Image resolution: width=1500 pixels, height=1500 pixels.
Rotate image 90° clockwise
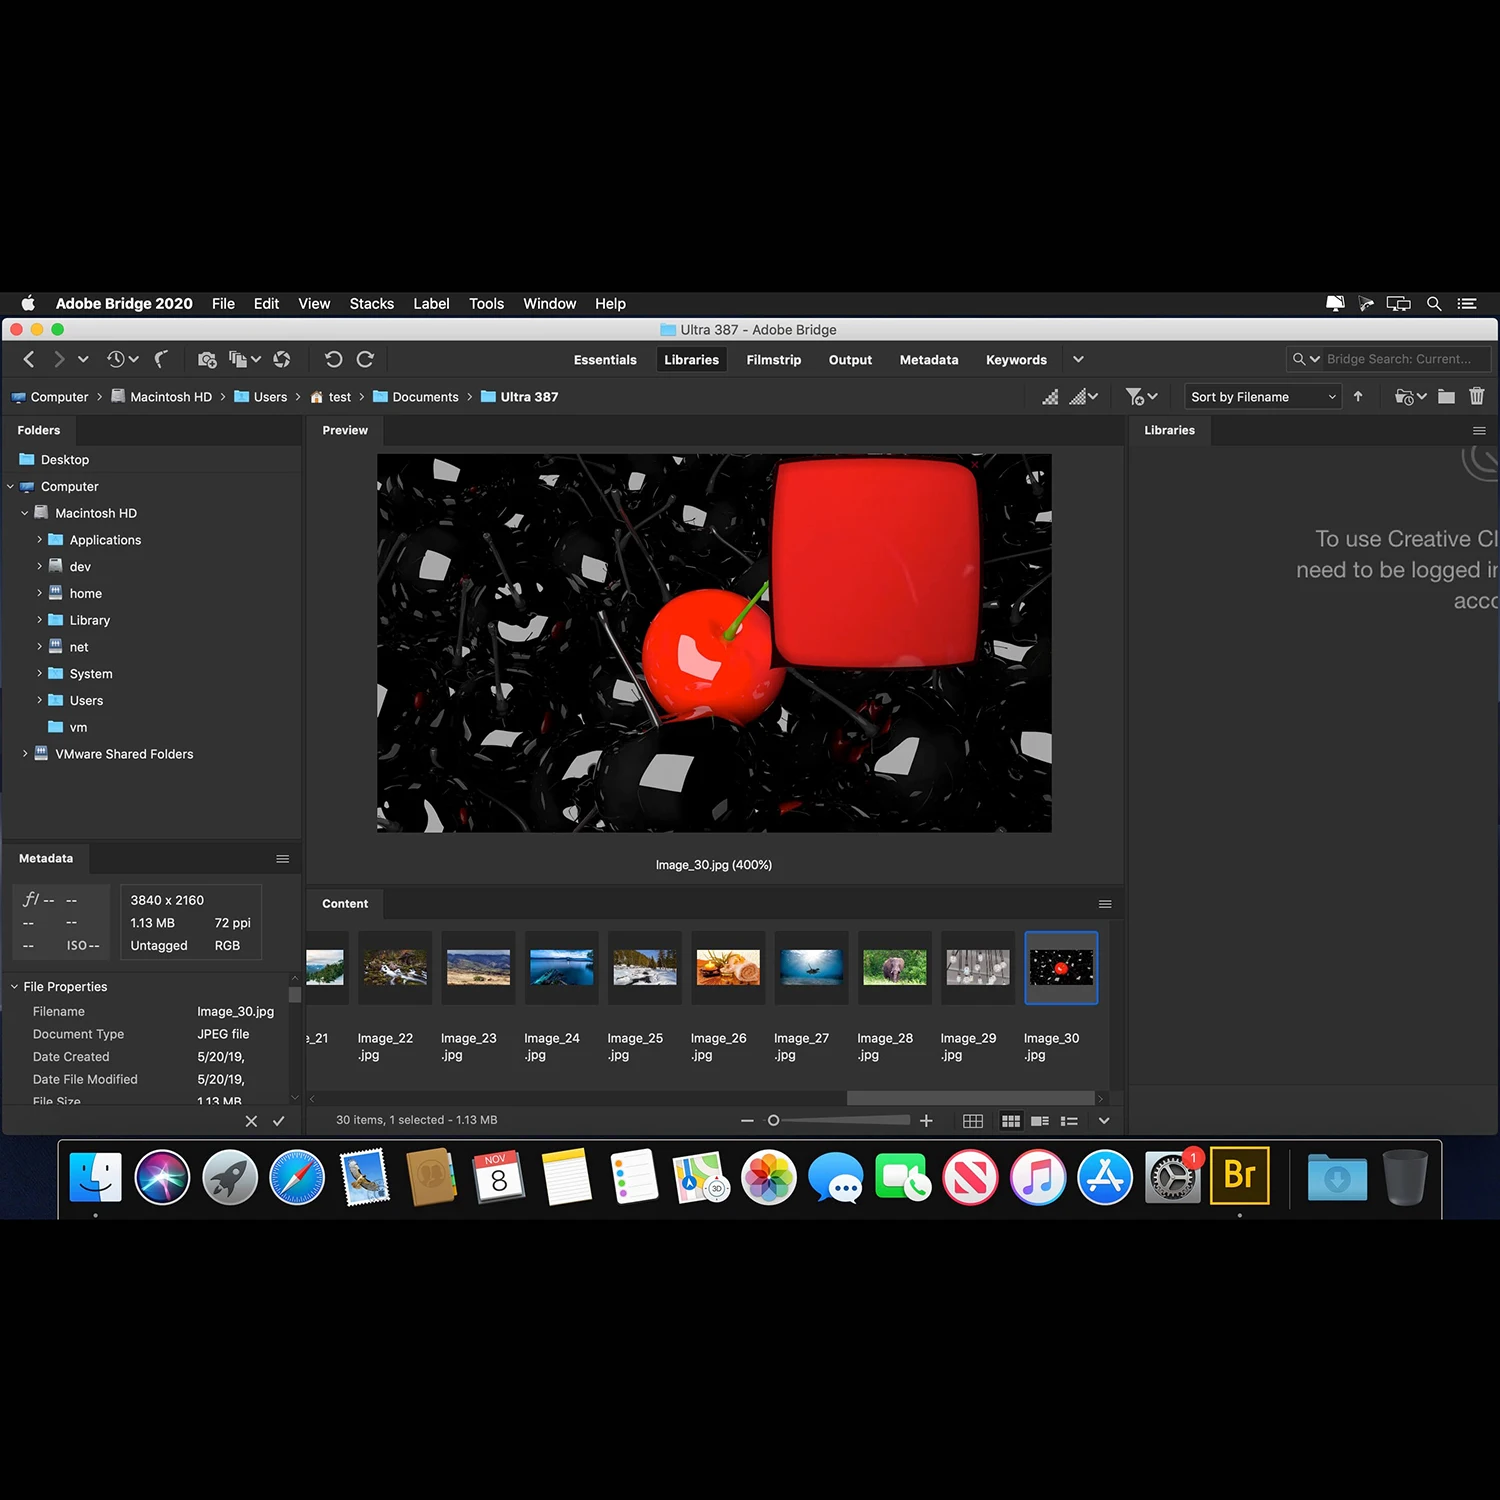pos(365,359)
